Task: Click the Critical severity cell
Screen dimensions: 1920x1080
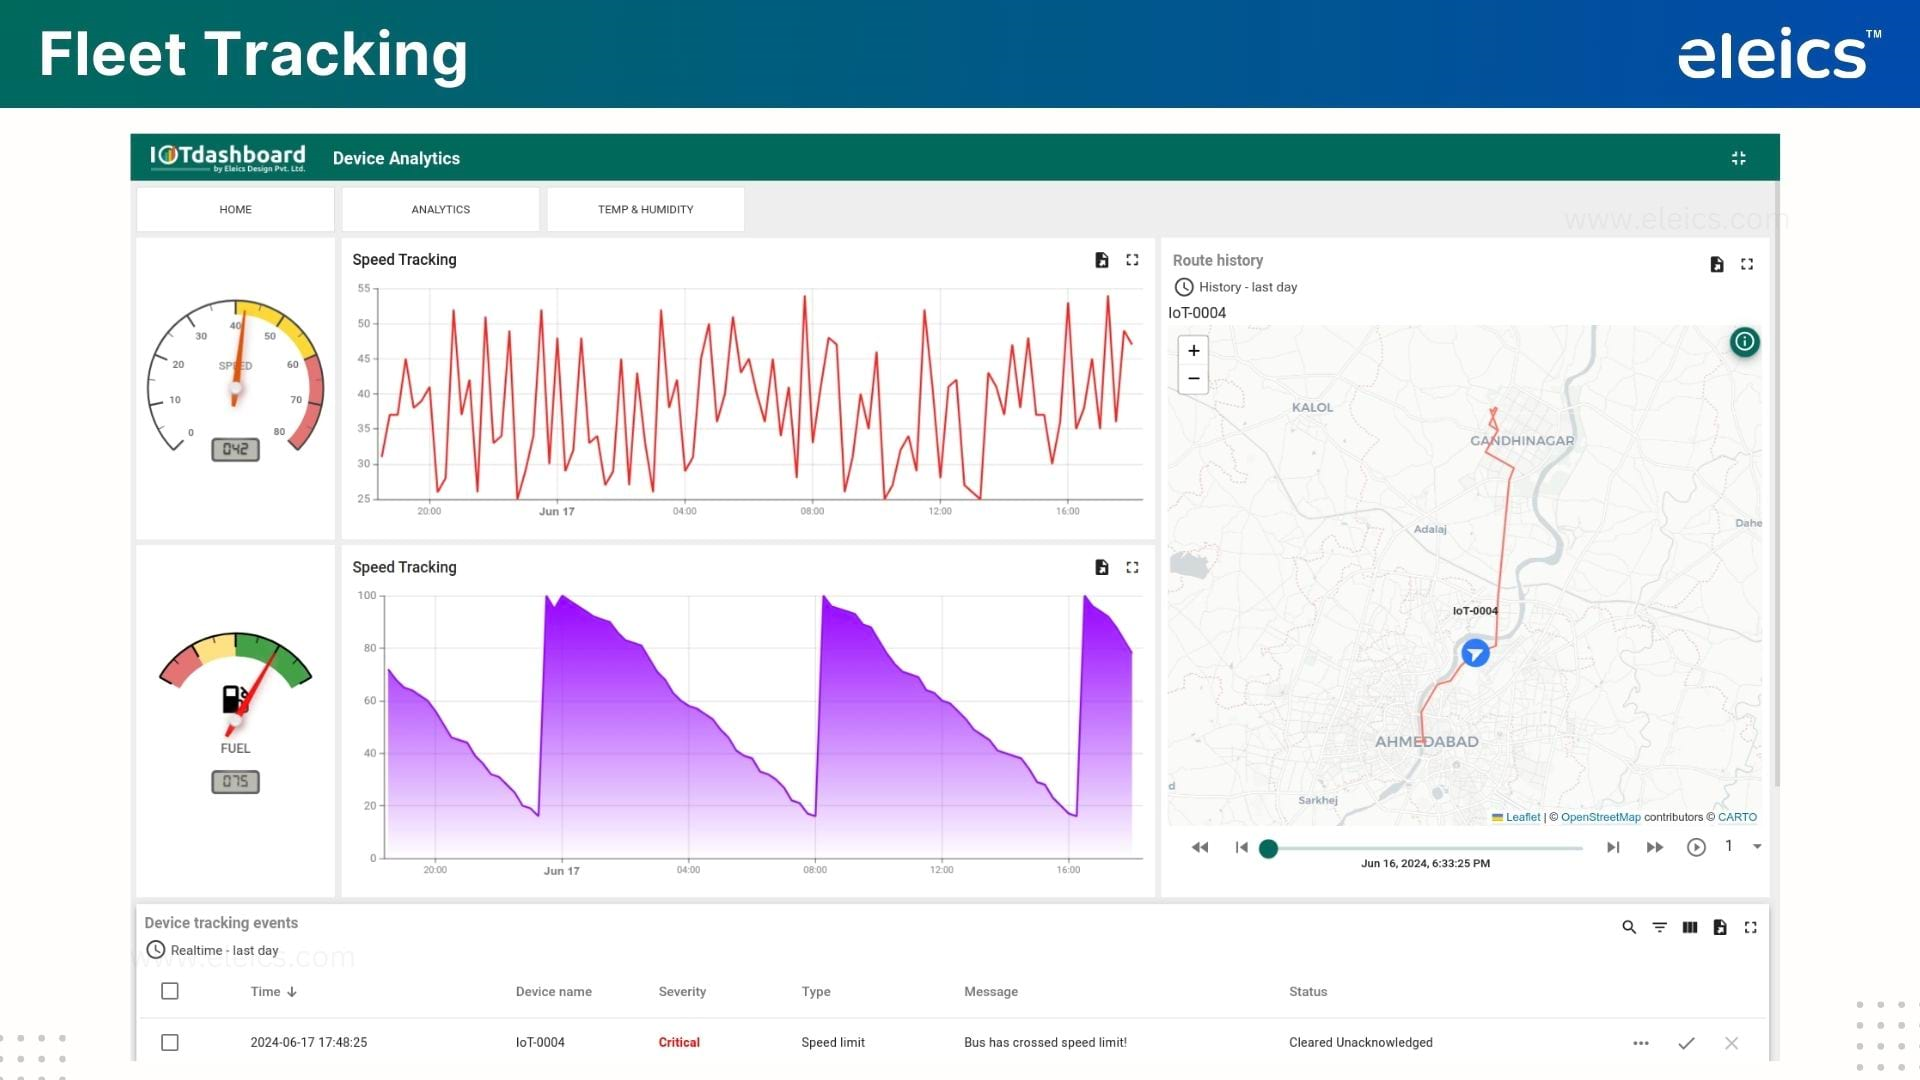Action: click(x=679, y=1043)
